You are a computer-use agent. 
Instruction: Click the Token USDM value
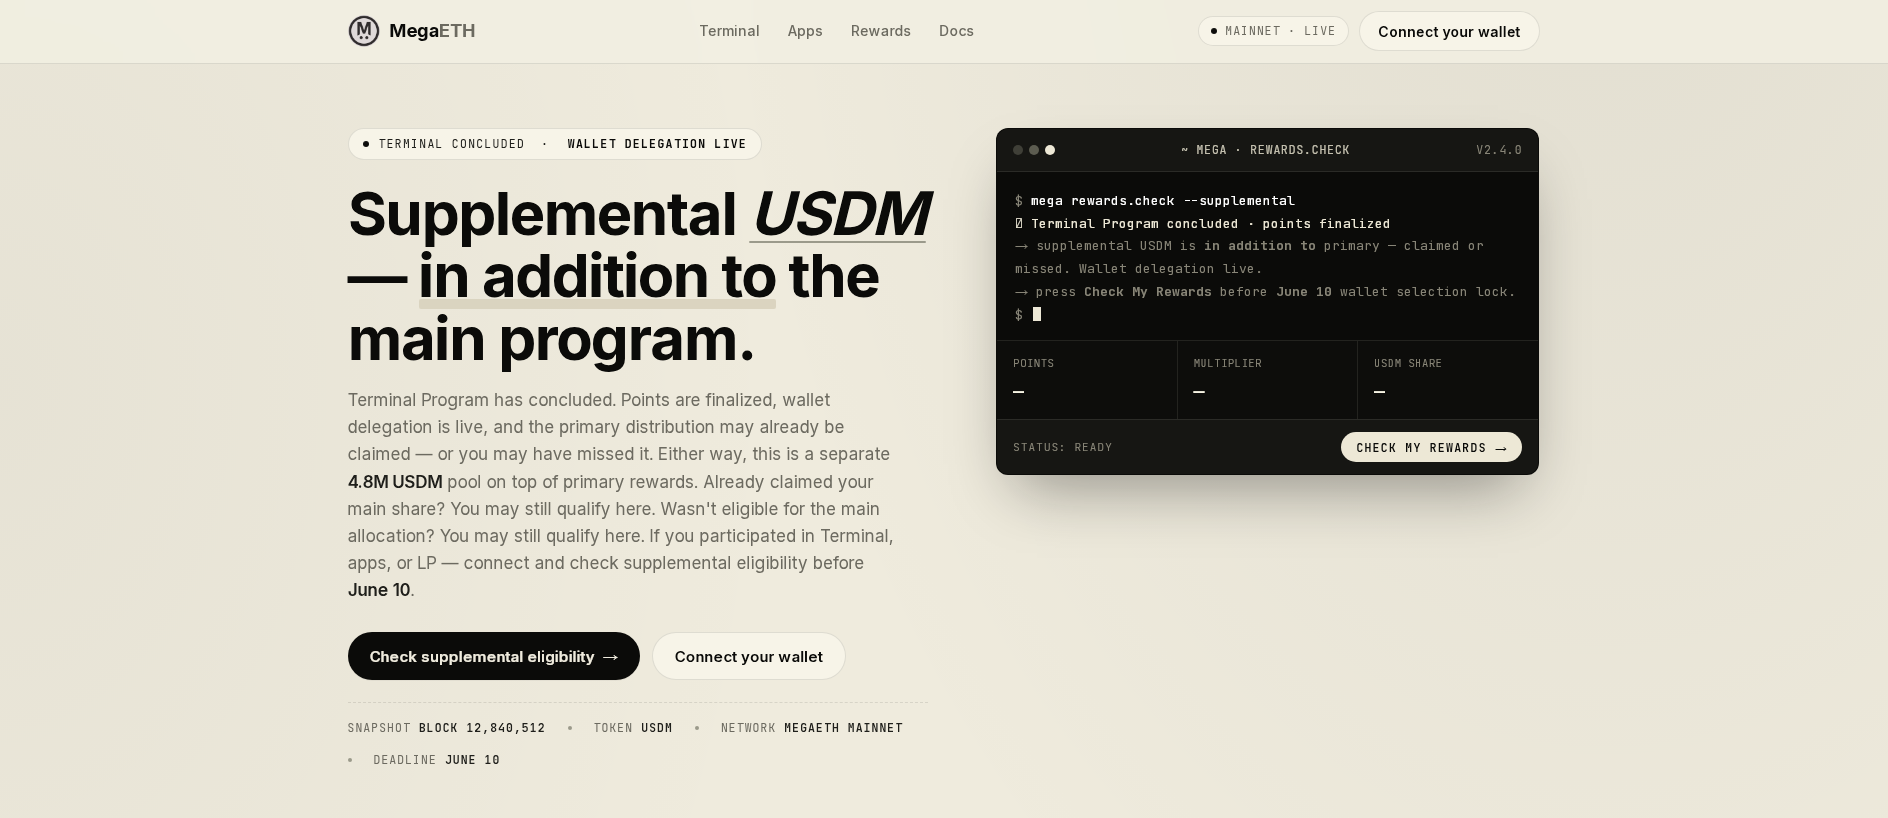pyautogui.click(x=657, y=728)
